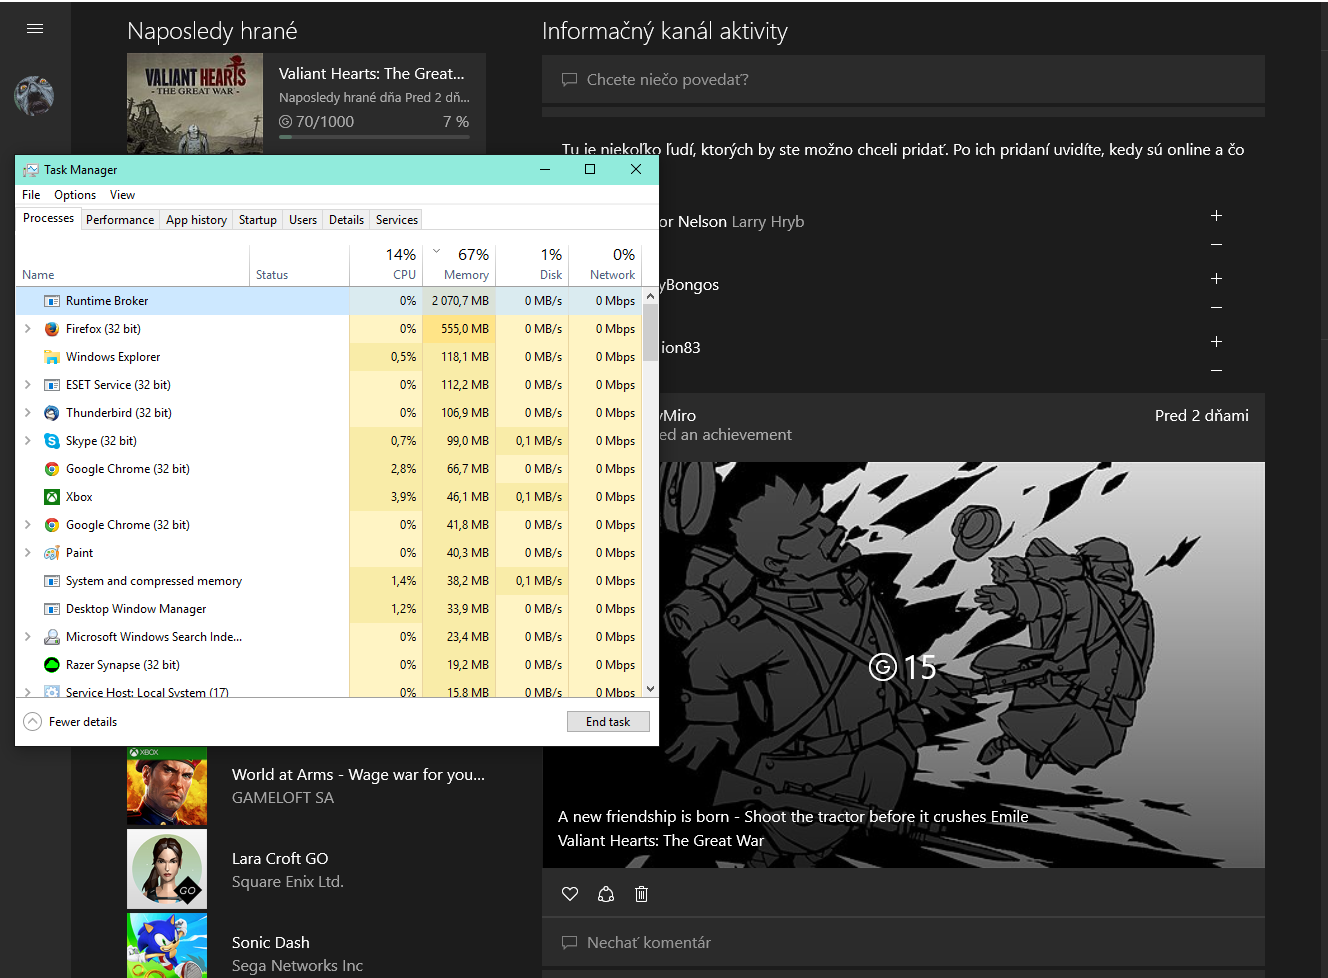Add the ion83 suggested friend with plus
Screen dimensions: 1328x978
tap(1216, 342)
